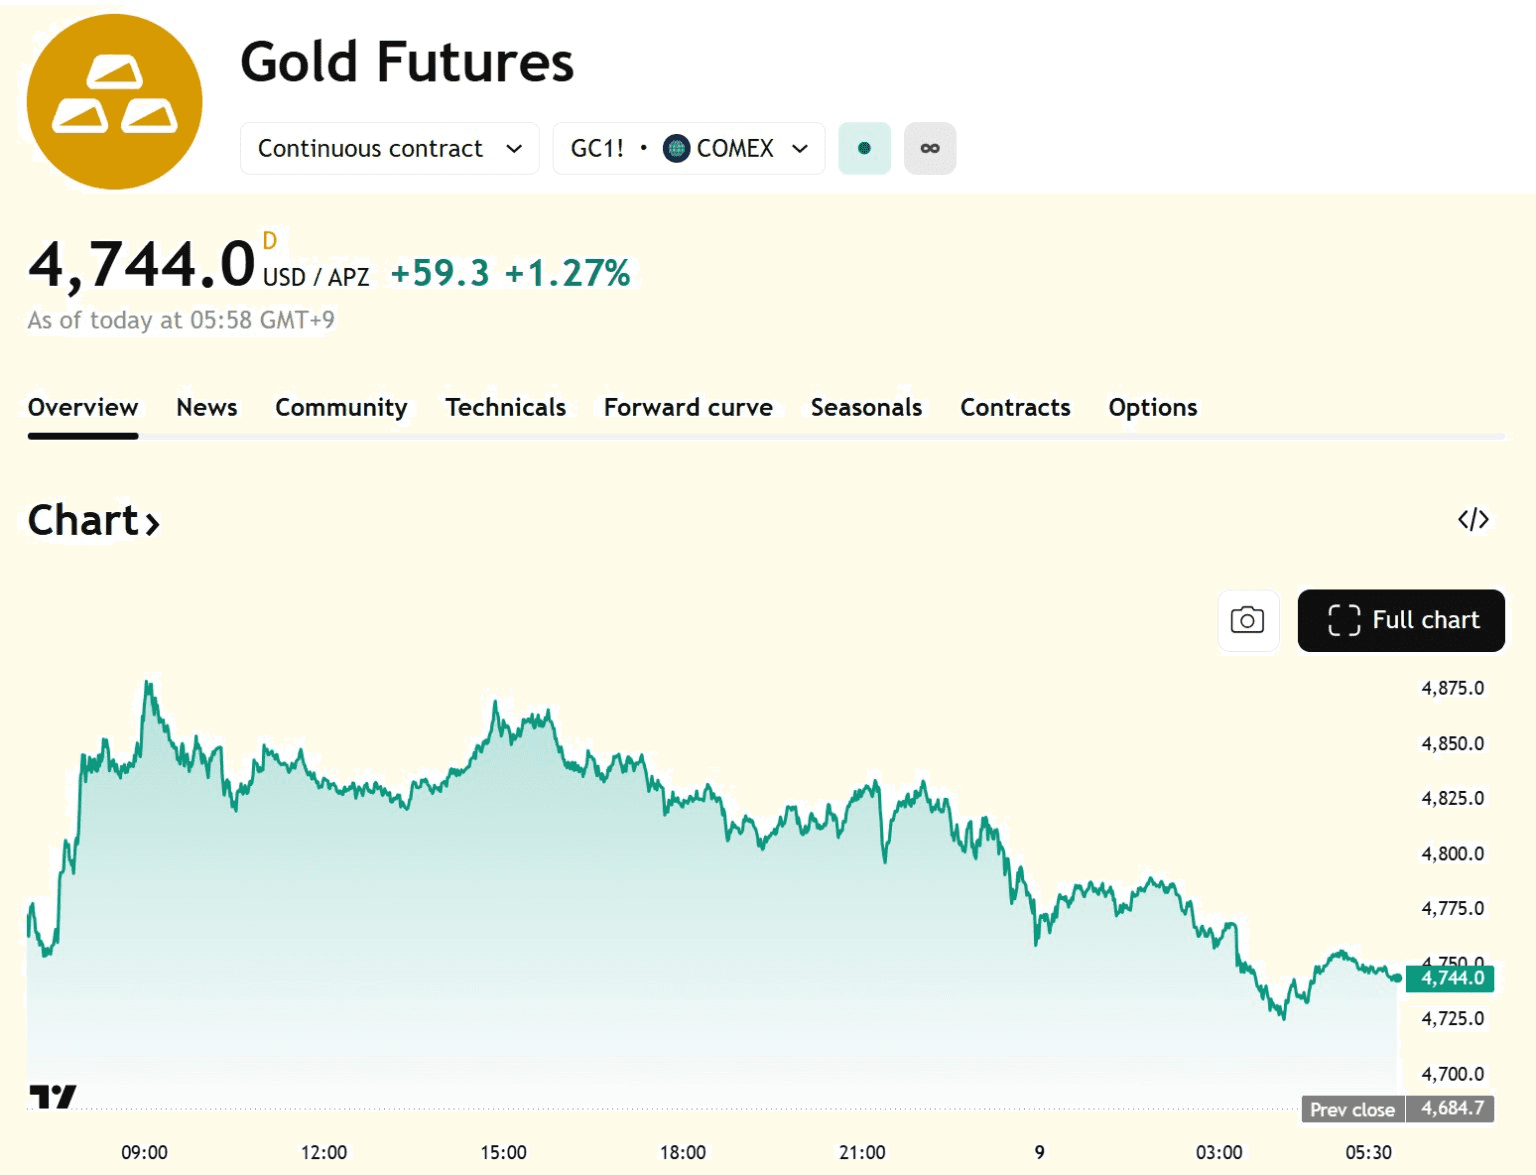The height and width of the screenshot is (1175, 1536).
Task: Click the TradingView logo on chart
Action: point(52,1097)
